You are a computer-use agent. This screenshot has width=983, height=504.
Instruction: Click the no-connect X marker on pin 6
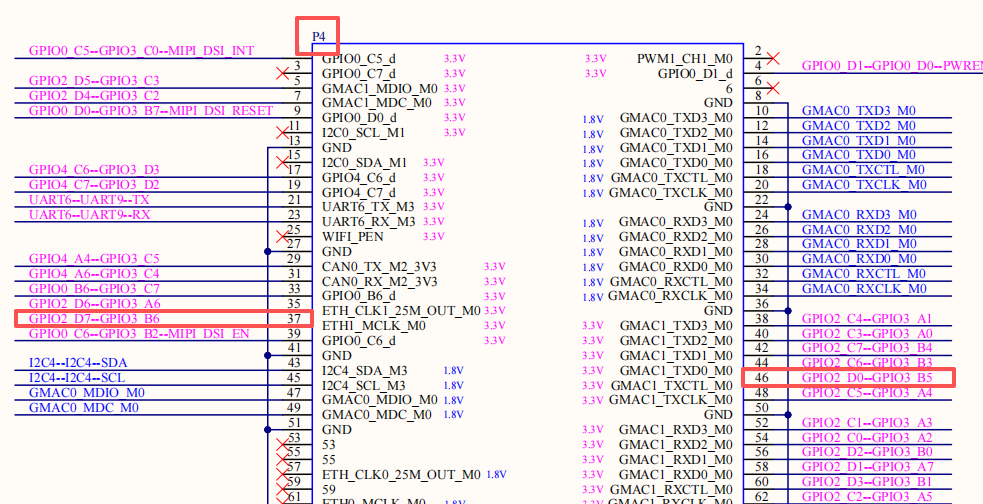773,88
